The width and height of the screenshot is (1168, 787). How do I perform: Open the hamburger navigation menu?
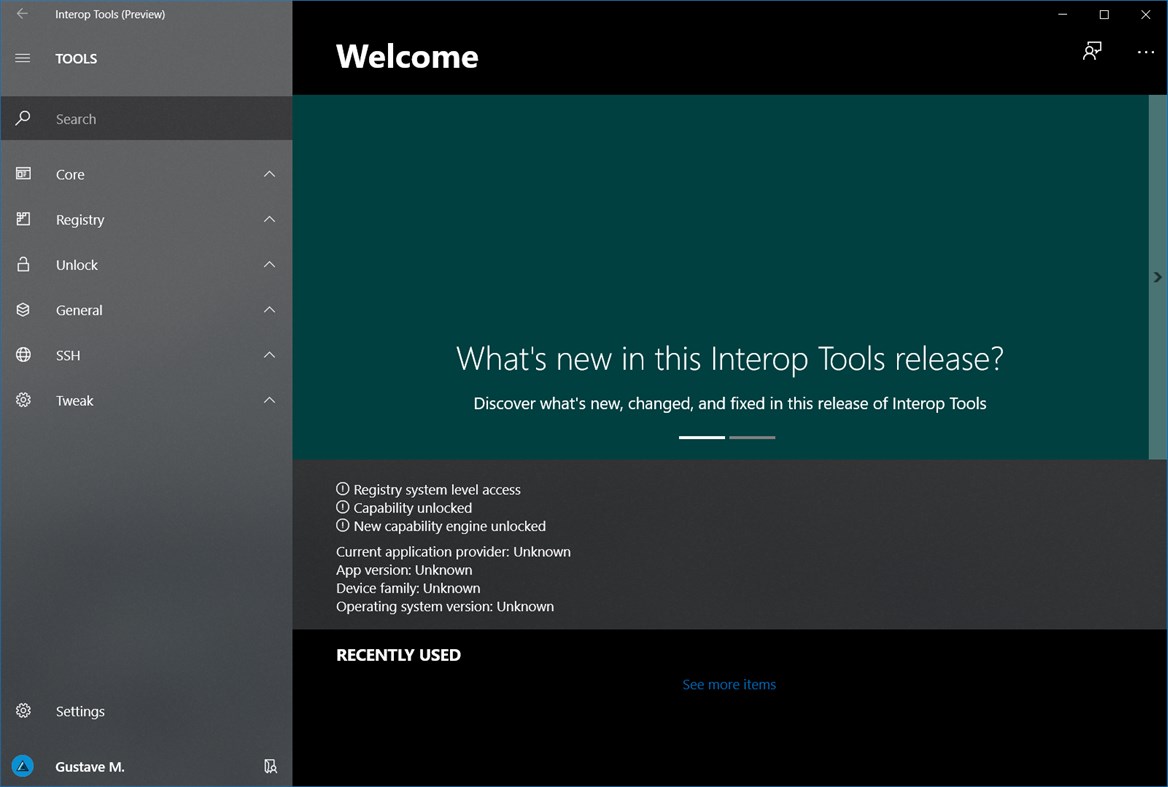(x=23, y=58)
